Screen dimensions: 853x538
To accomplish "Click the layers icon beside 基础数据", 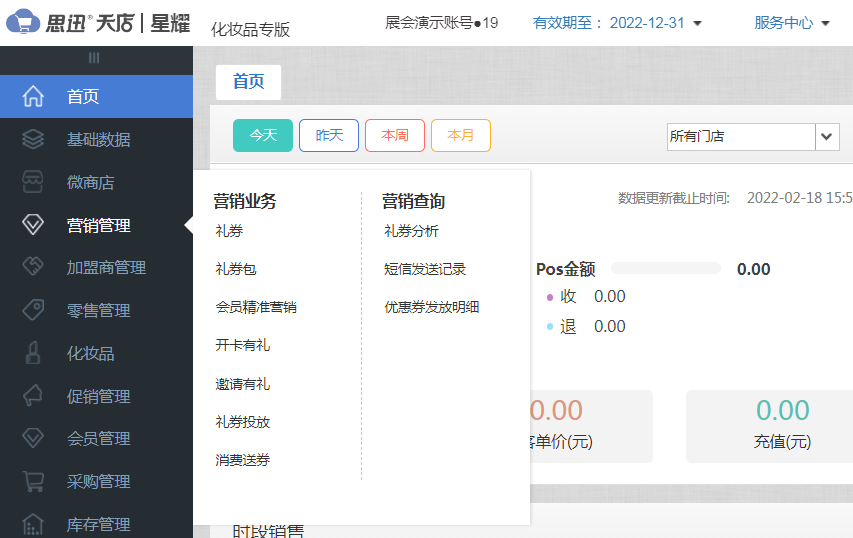I will point(33,139).
